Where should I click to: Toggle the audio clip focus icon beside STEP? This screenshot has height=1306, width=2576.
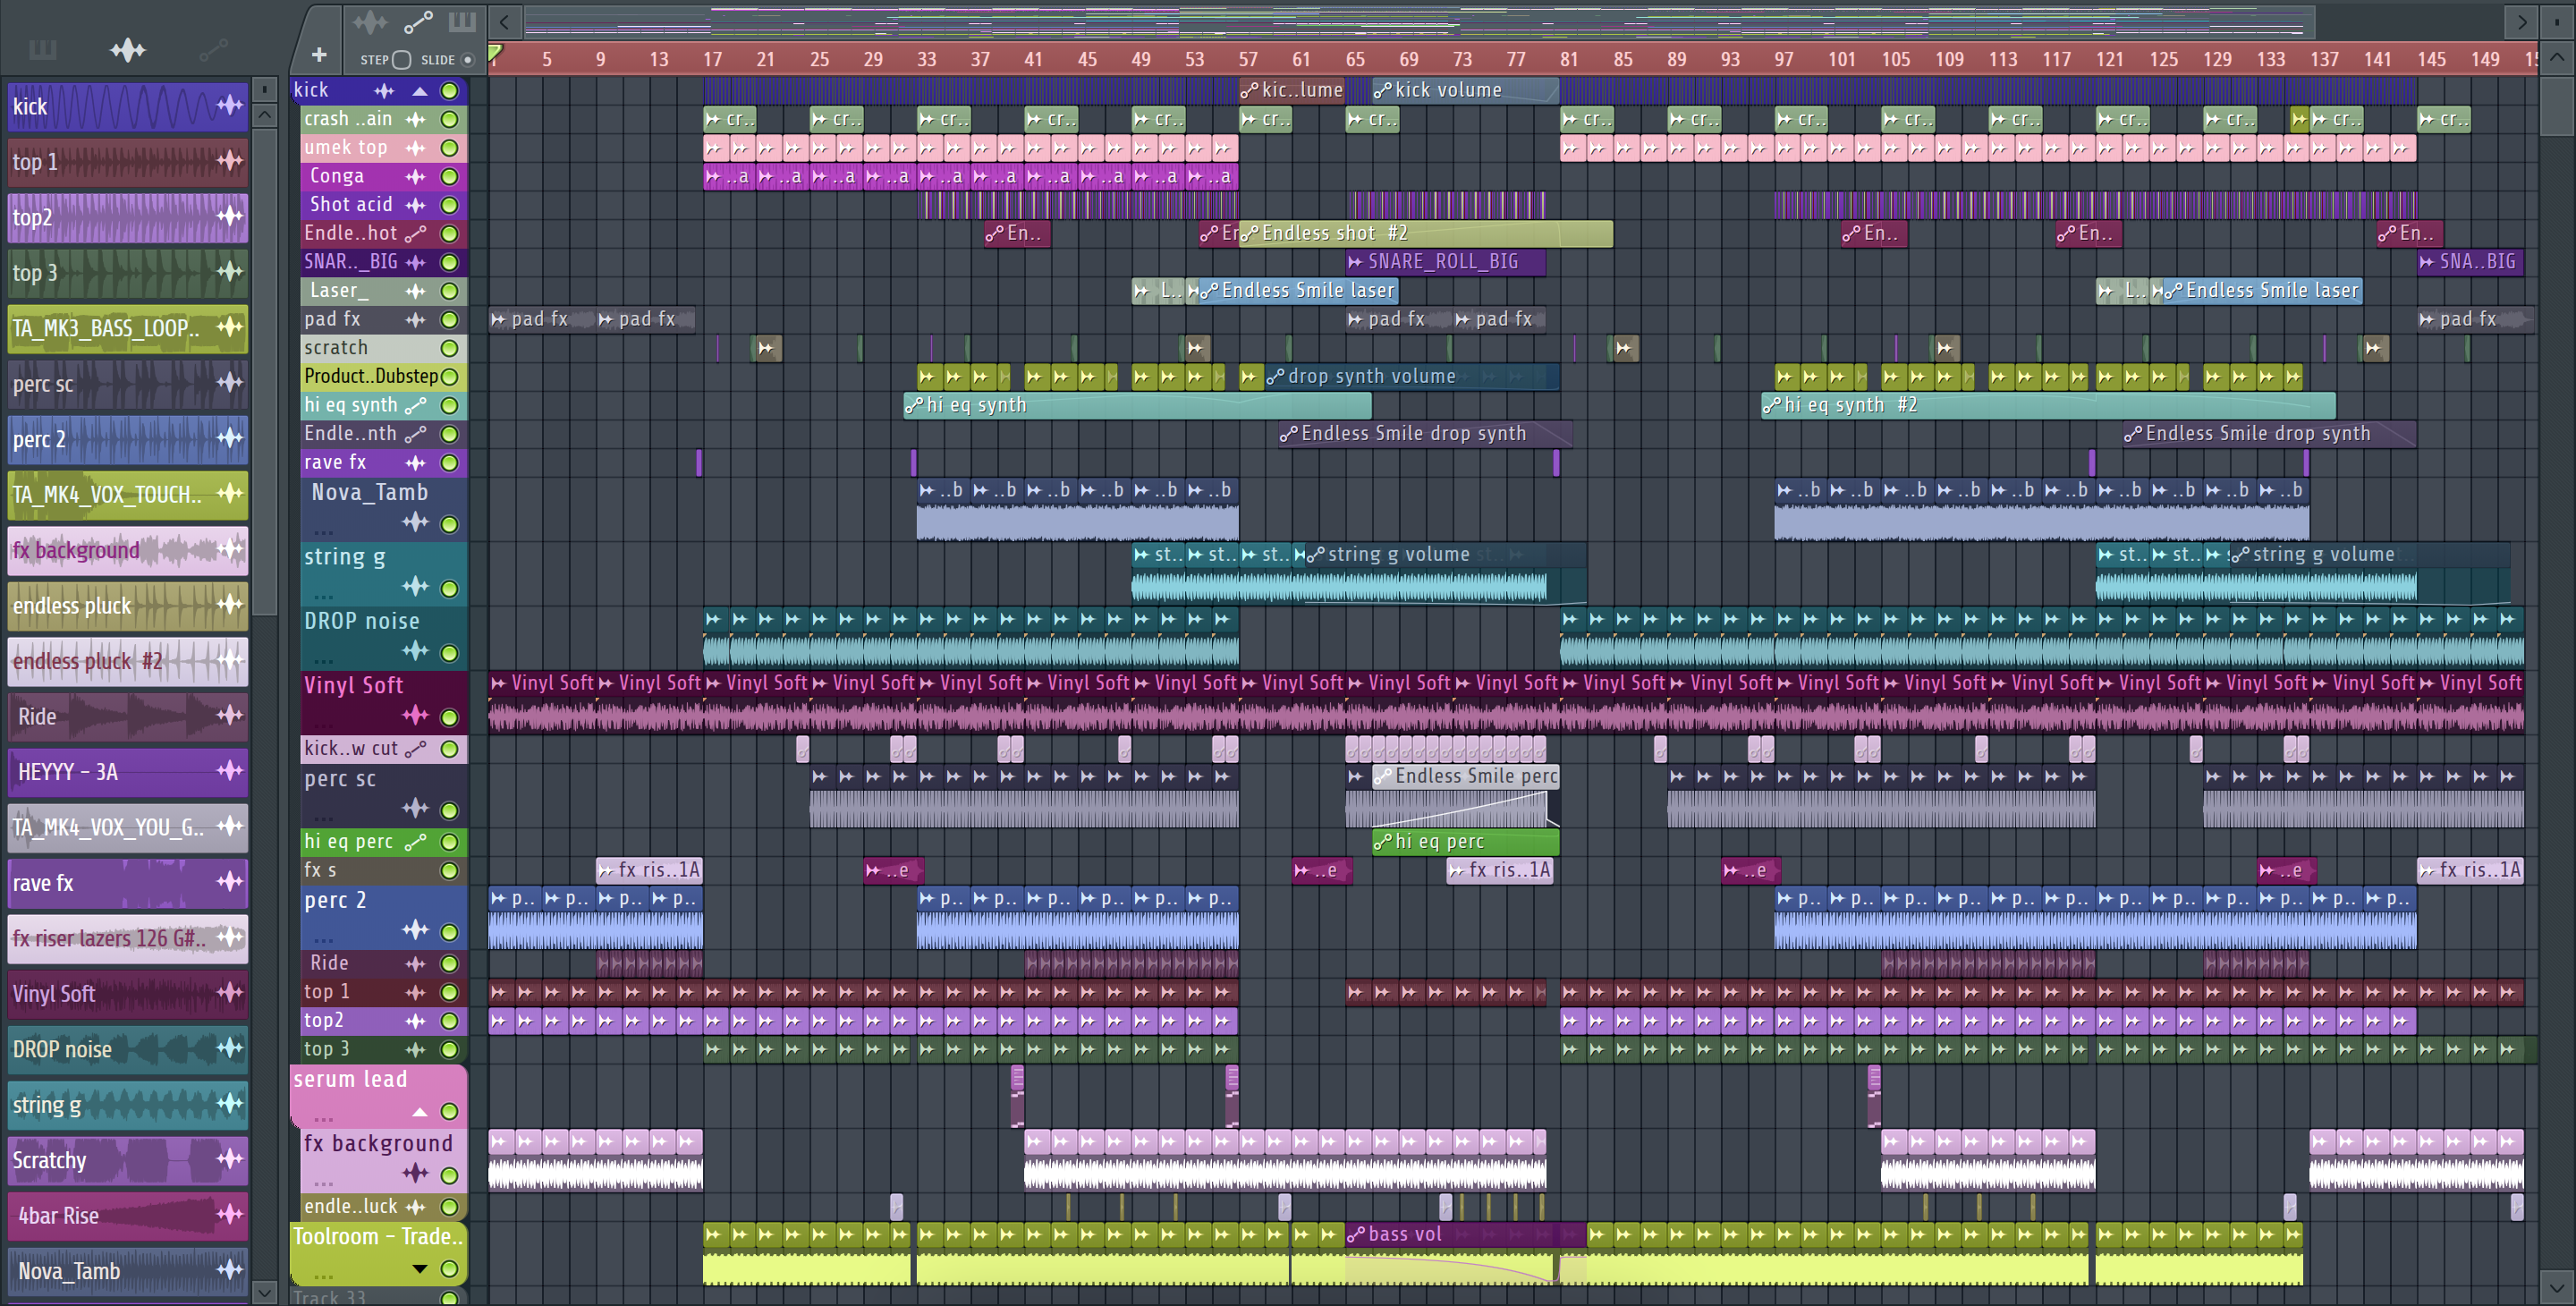pyautogui.click(x=369, y=21)
